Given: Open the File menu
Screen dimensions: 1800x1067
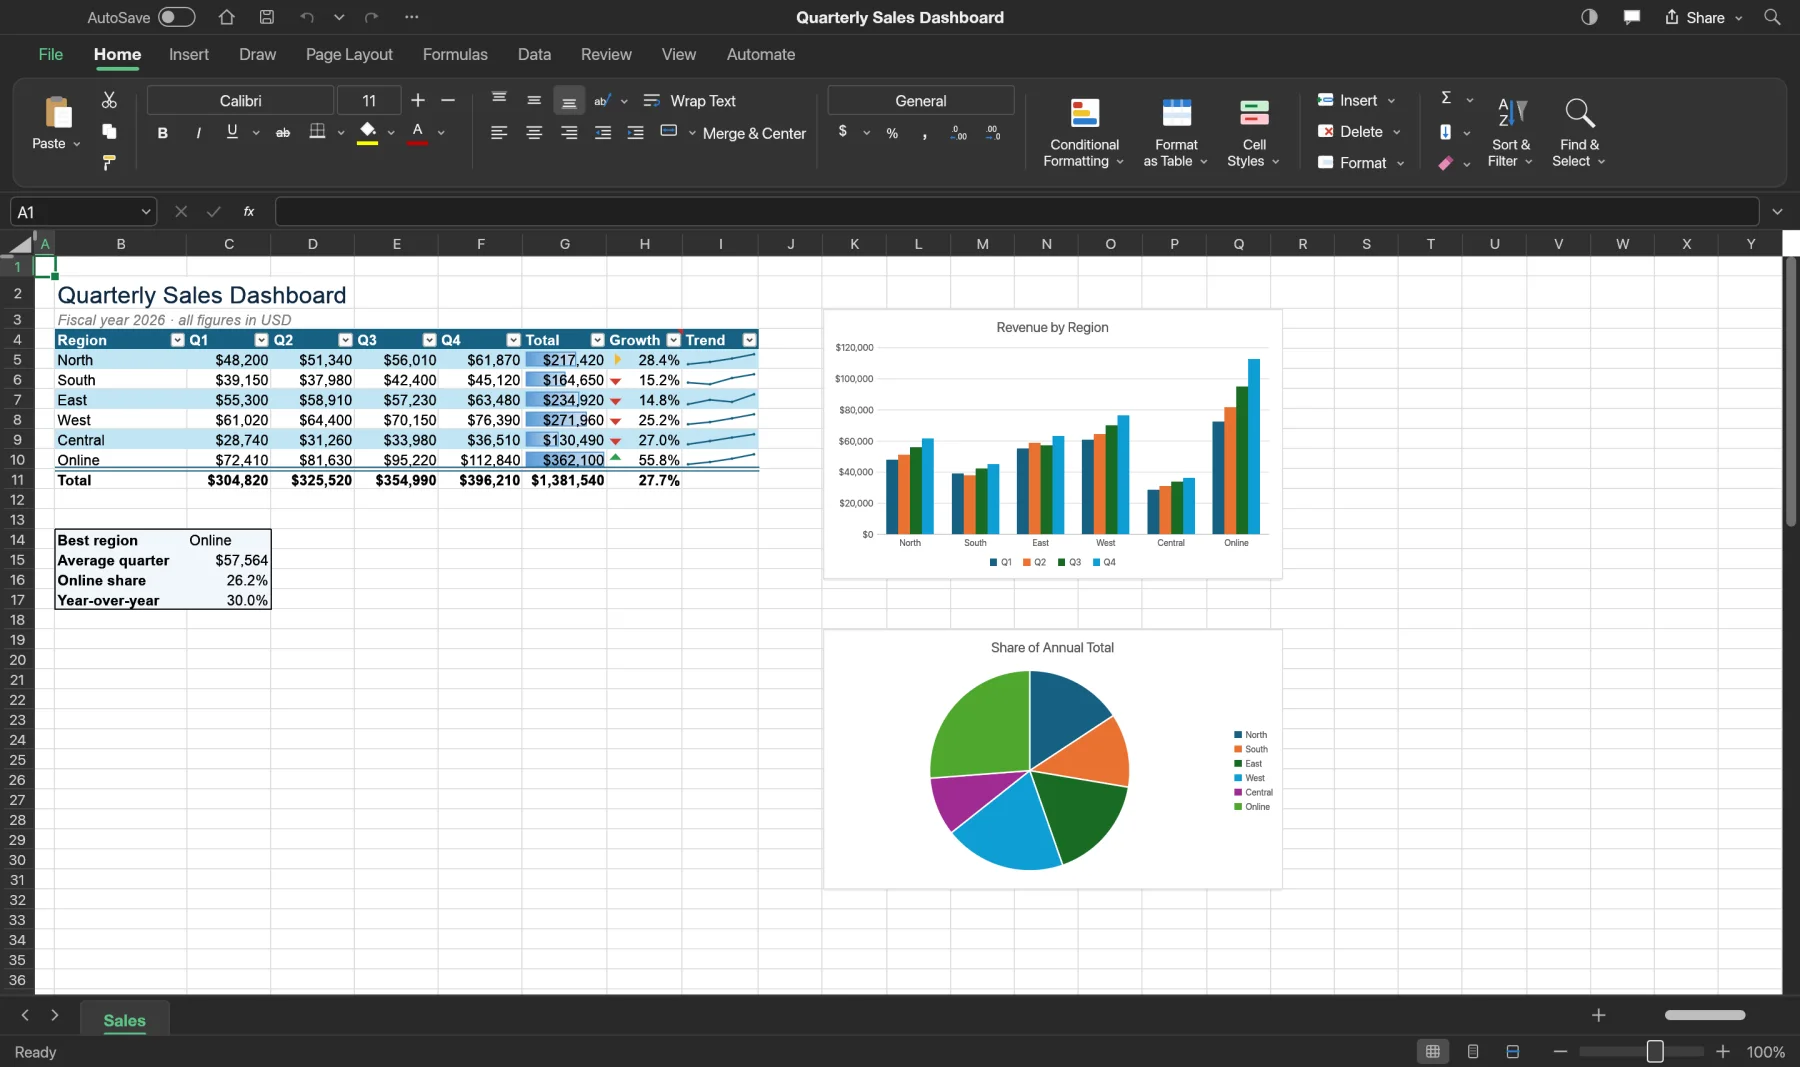Looking at the screenshot, I should [51, 54].
